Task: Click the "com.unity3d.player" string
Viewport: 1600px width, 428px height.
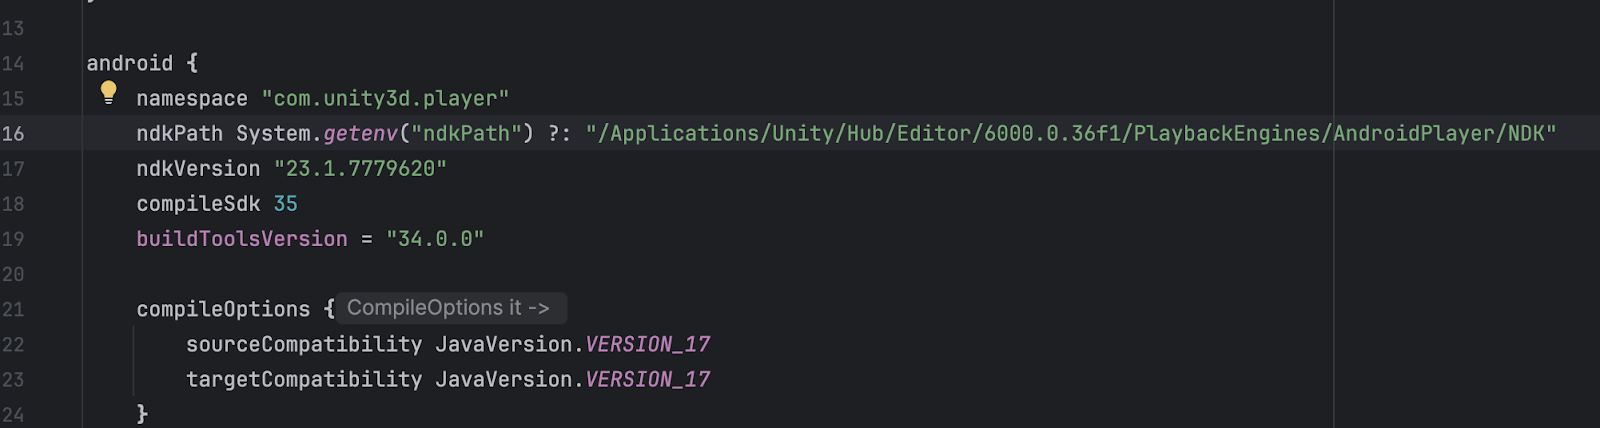Action: tap(385, 99)
